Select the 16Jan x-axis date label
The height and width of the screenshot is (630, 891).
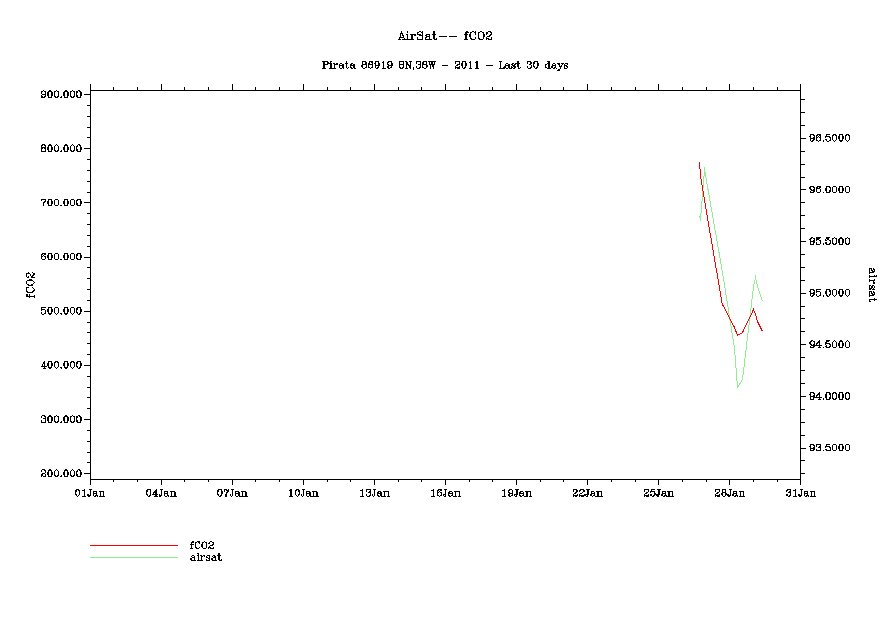coord(445,493)
